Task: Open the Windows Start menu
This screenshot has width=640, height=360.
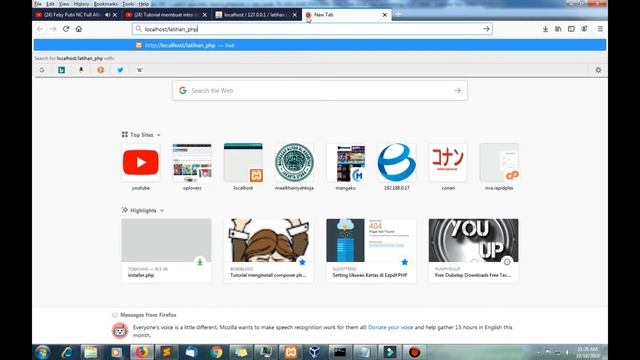Action: coord(42,352)
